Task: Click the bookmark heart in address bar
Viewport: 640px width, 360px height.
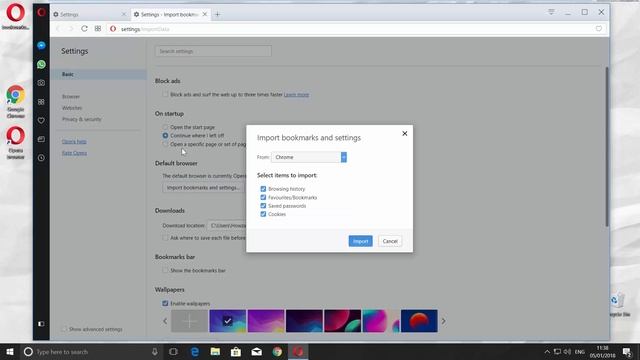Action: pyautogui.click(x=598, y=29)
